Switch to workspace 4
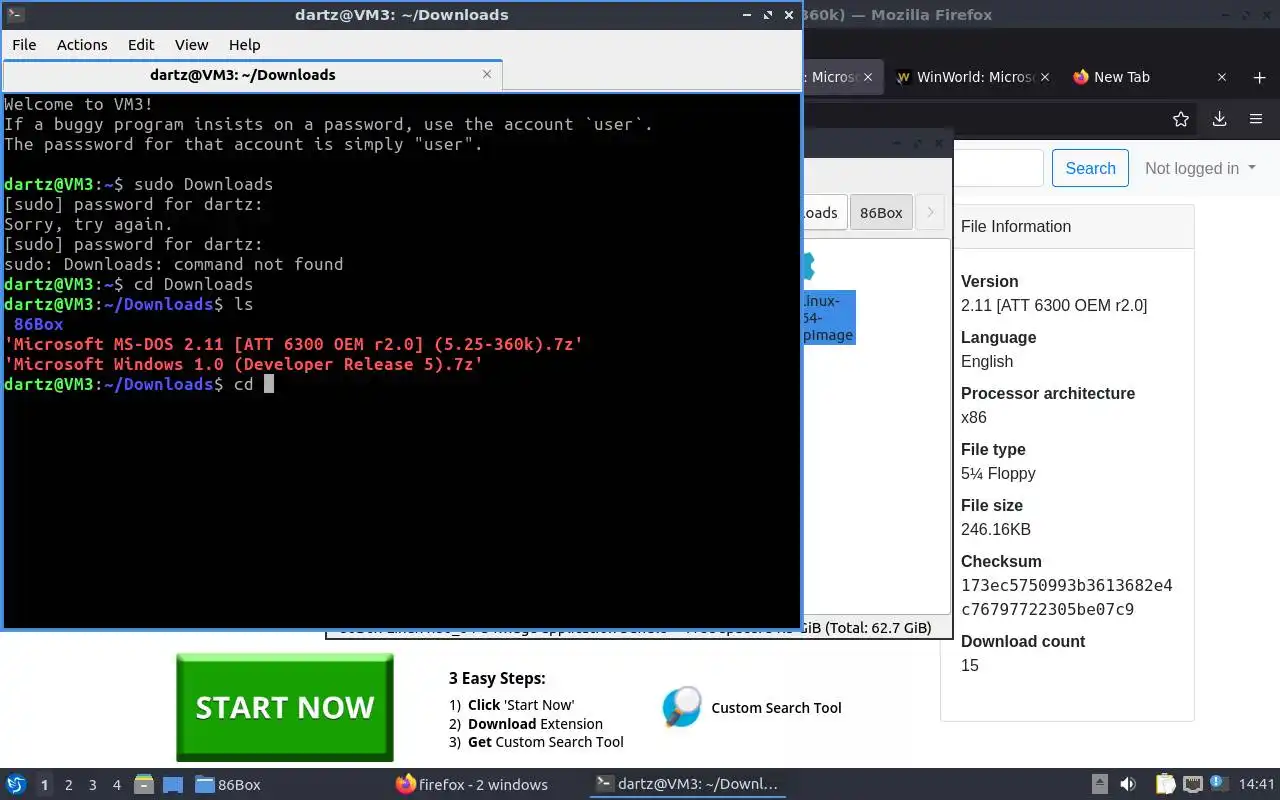Screen dimensions: 1280x800 click(x=116, y=785)
